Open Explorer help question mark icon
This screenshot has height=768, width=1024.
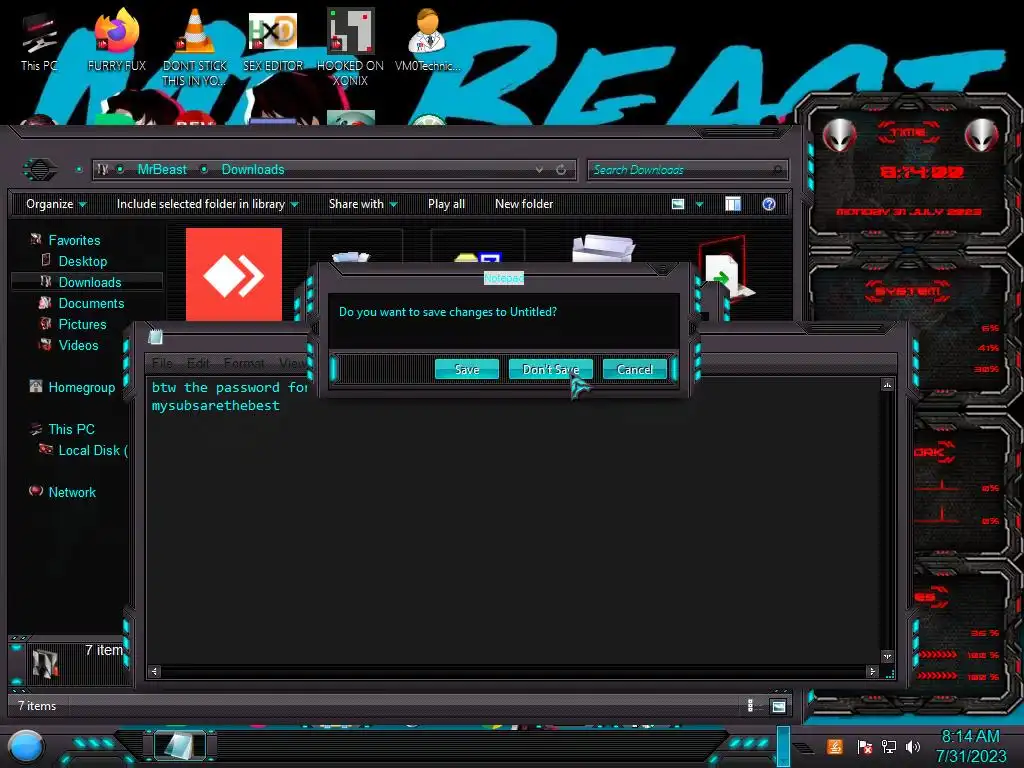(x=769, y=204)
